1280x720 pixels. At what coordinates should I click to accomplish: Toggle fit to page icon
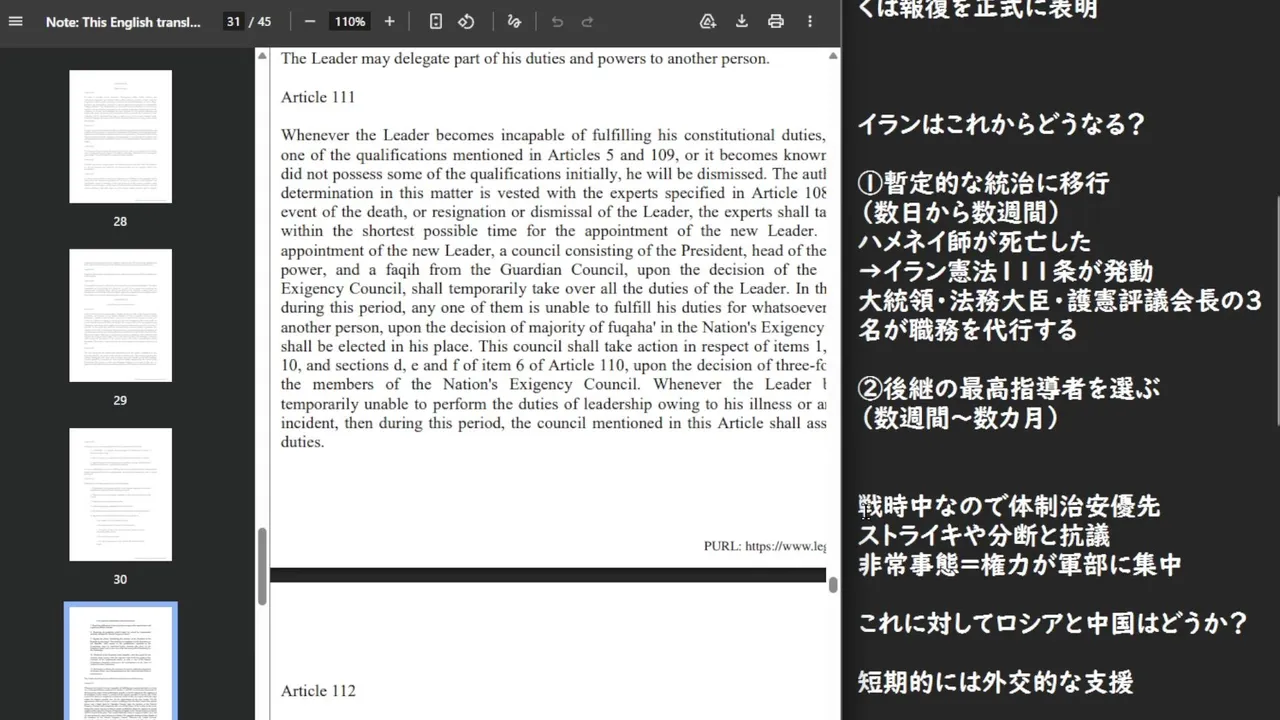[436, 21]
